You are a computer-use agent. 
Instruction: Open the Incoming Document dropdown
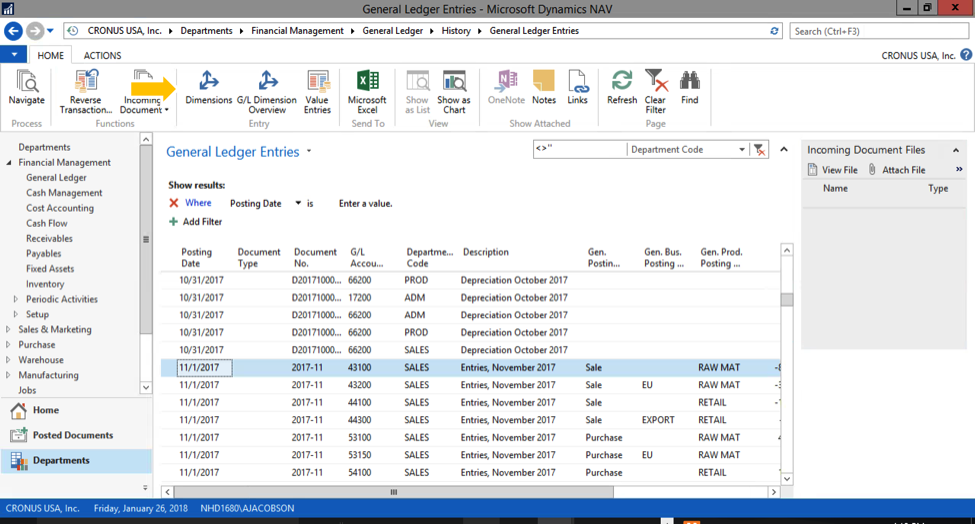coord(167,110)
